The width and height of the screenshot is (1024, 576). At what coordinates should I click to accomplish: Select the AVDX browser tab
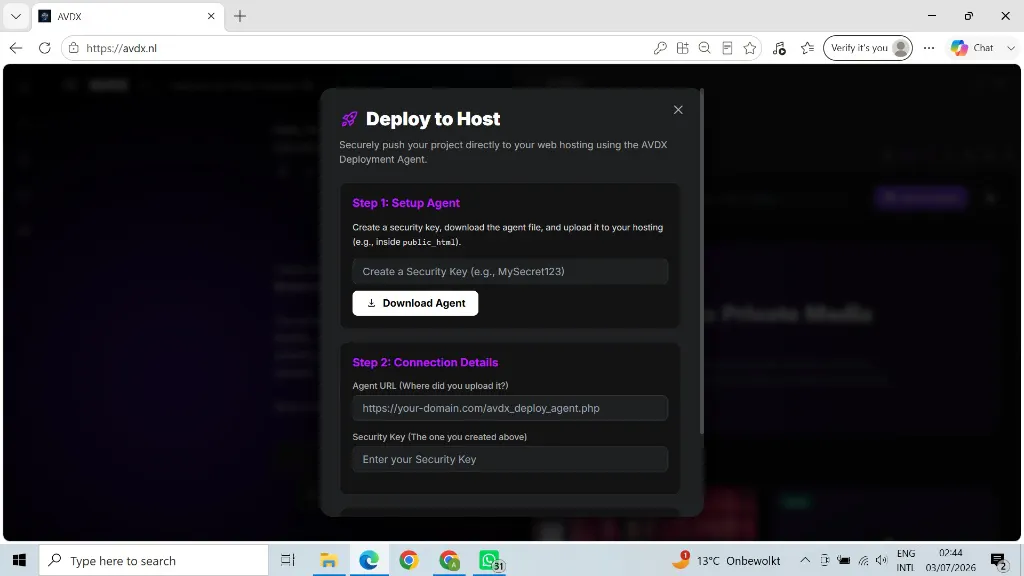pos(127,16)
